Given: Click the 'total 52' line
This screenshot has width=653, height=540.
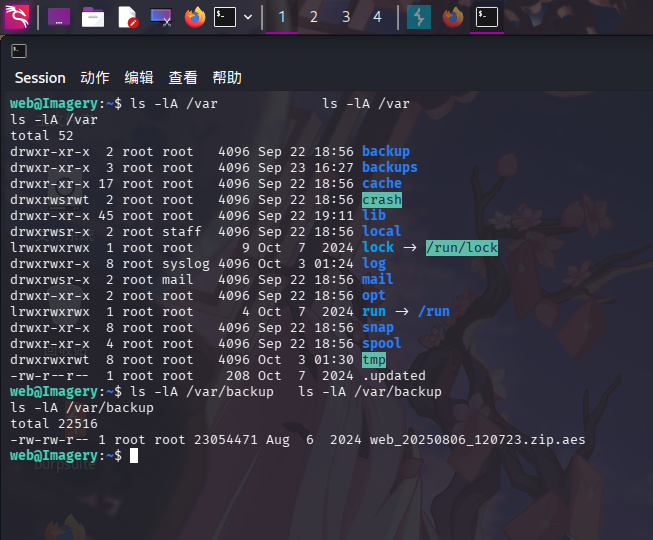Looking at the screenshot, I should pyautogui.click(x=42, y=136).
